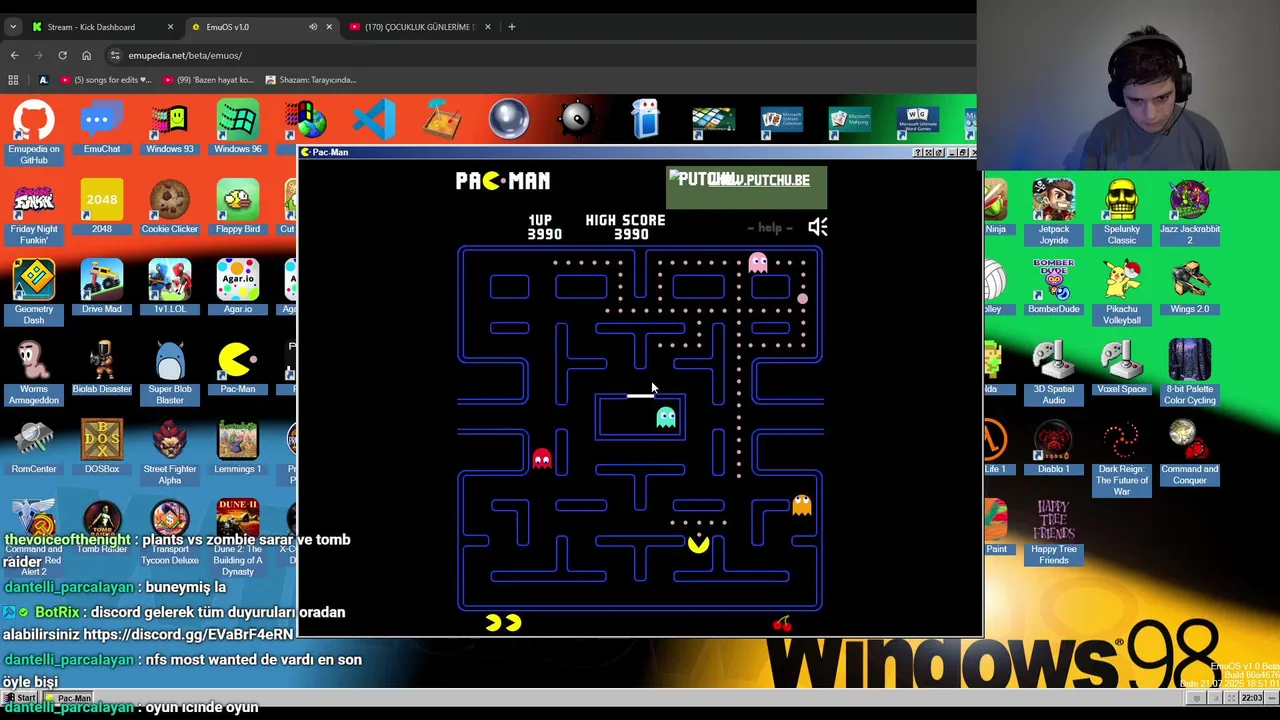The width and height of the screenshot is (1280, 720).
Task: Open the RomCenter desktop icon
Action: [34, 448]
